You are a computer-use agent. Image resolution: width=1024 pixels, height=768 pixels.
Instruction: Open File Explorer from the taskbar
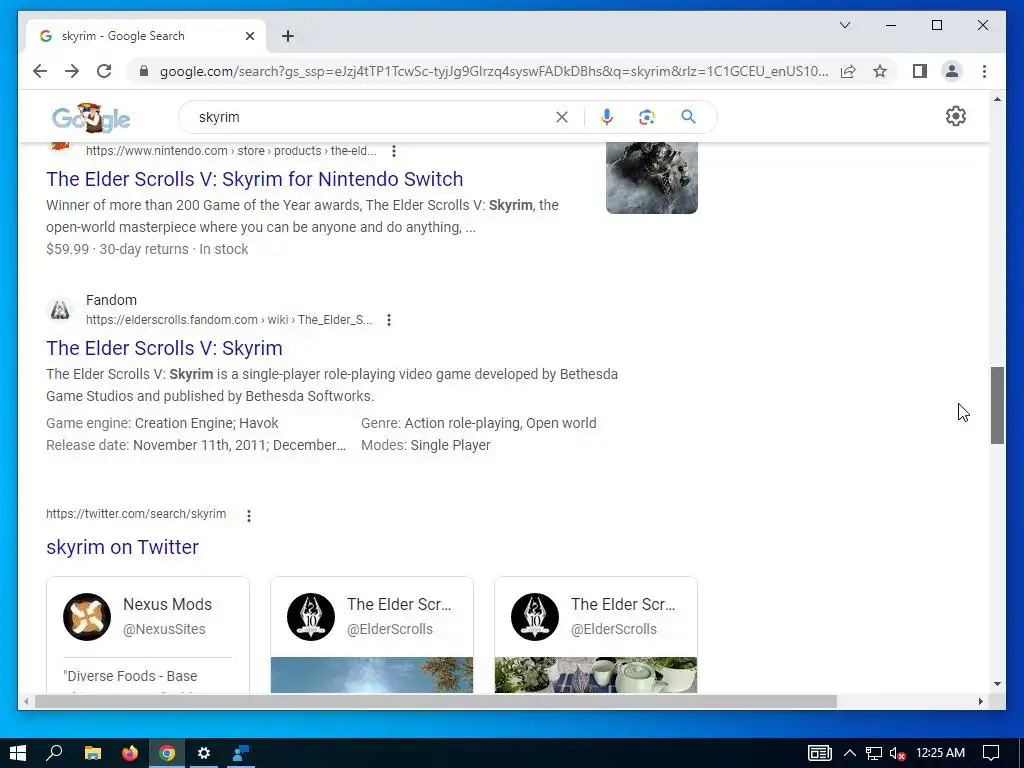93,753
